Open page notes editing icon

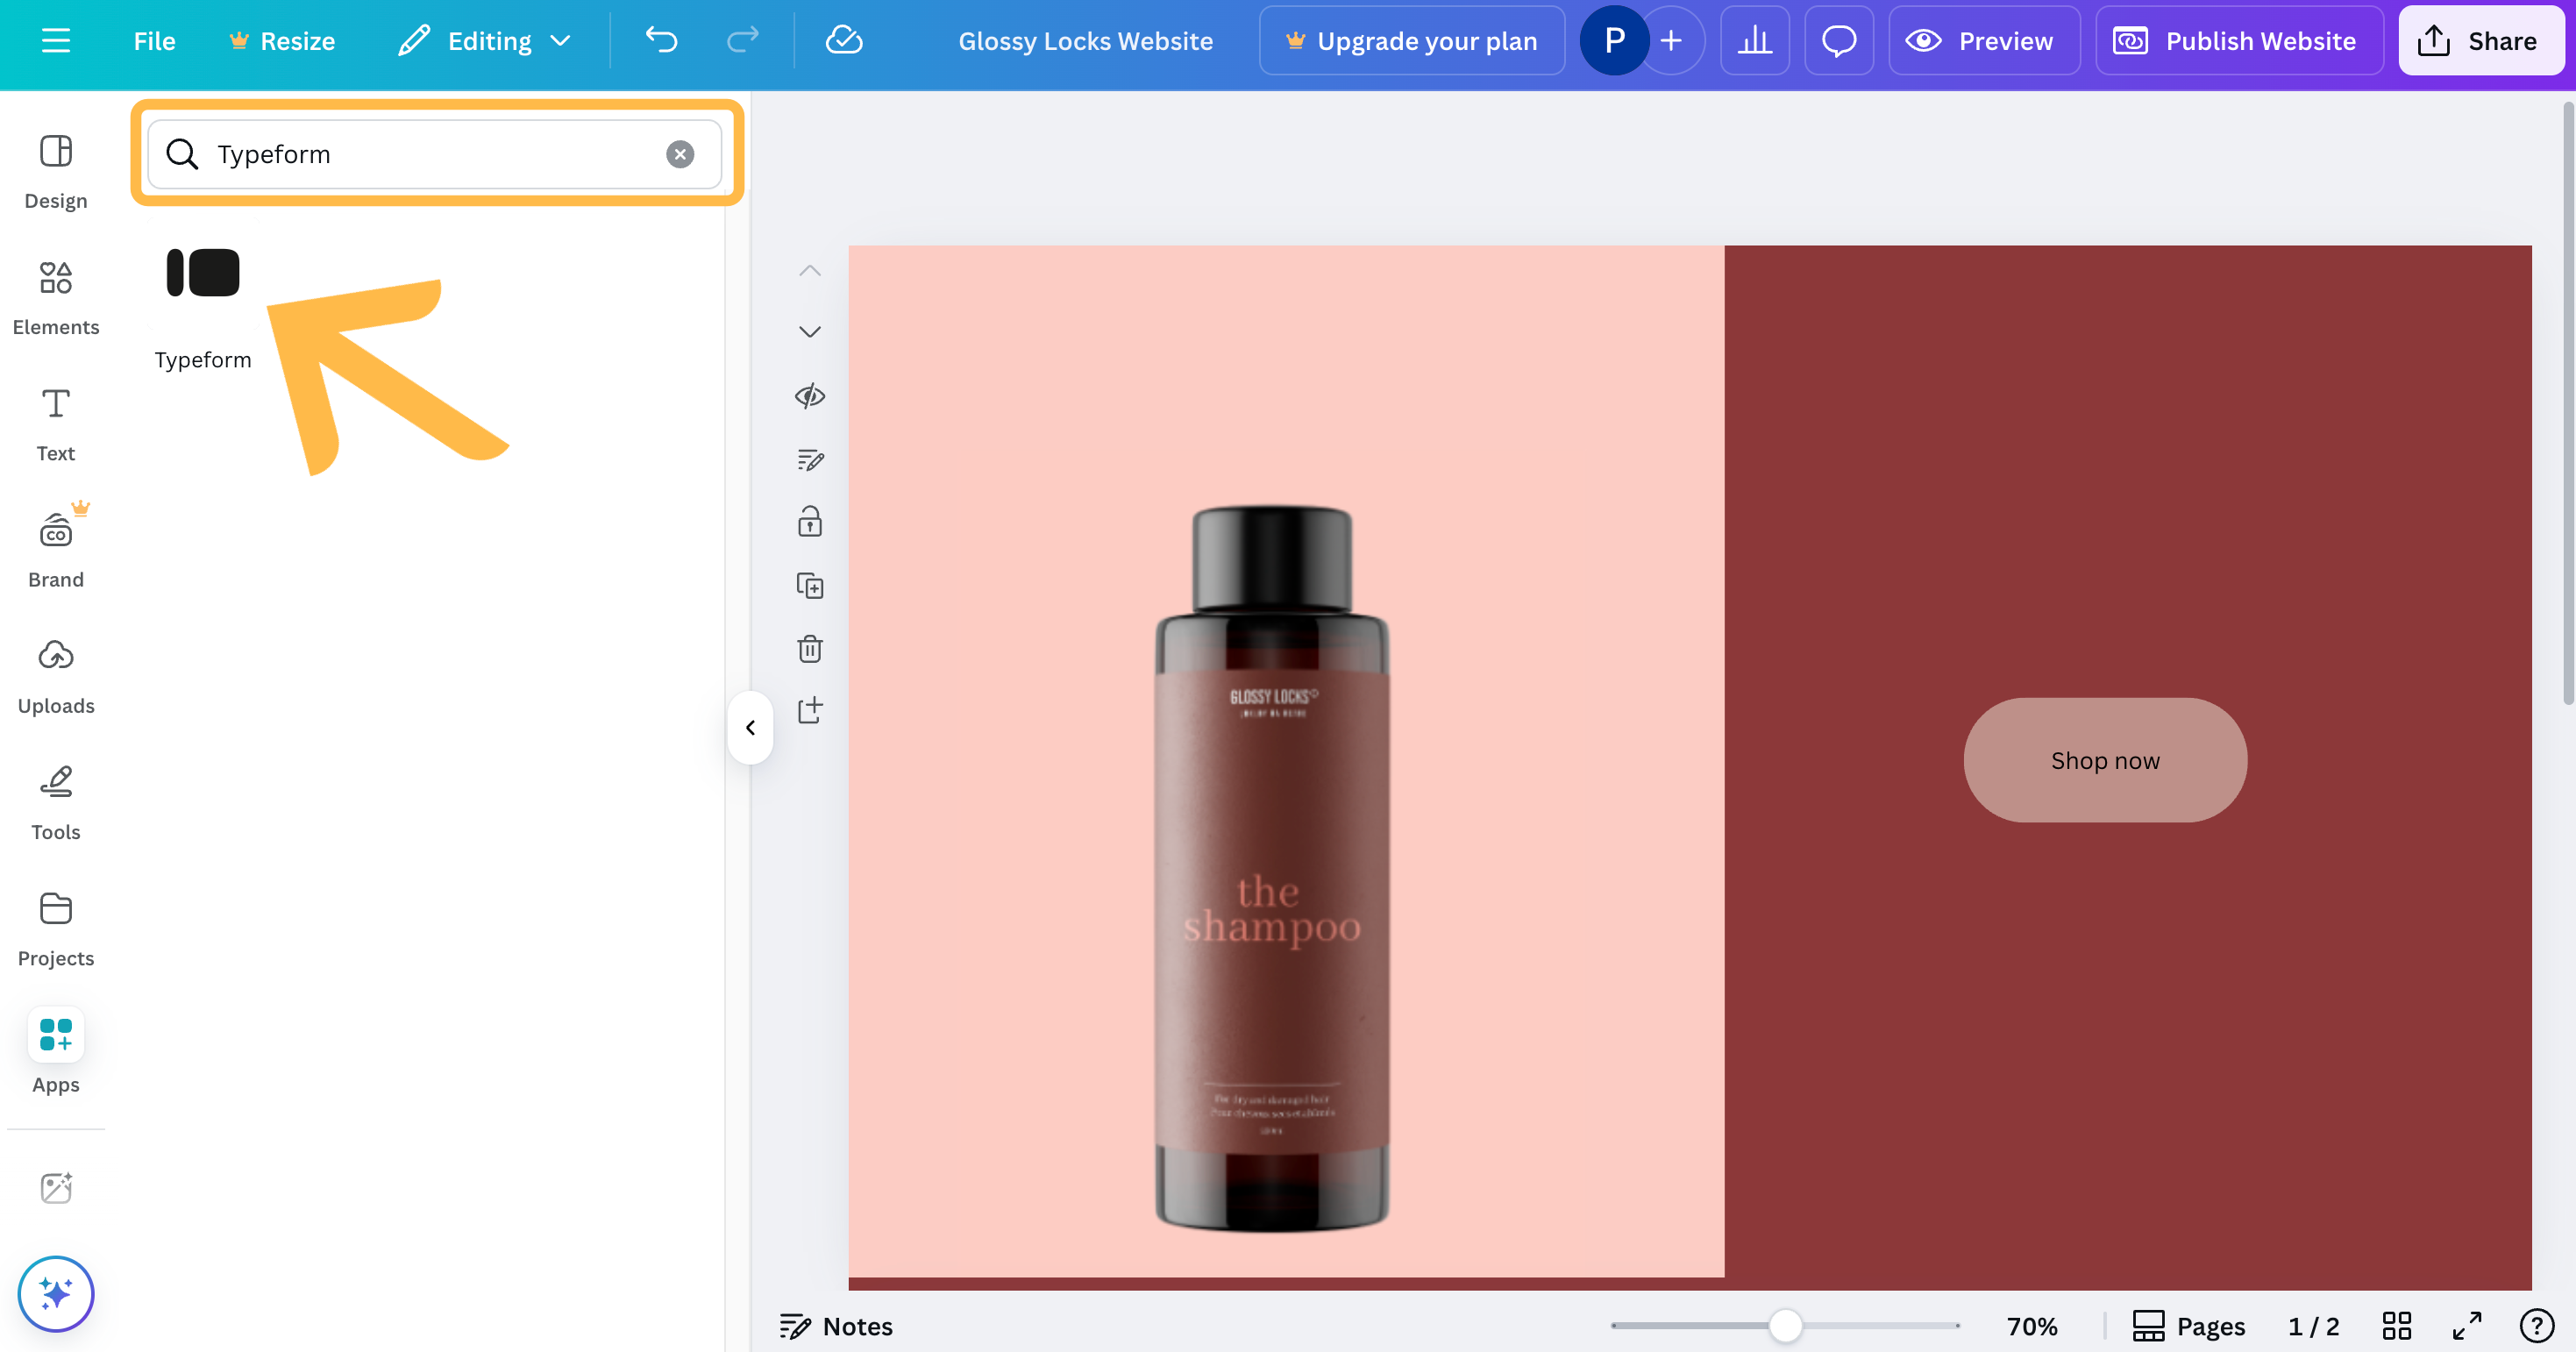point(810,460)
